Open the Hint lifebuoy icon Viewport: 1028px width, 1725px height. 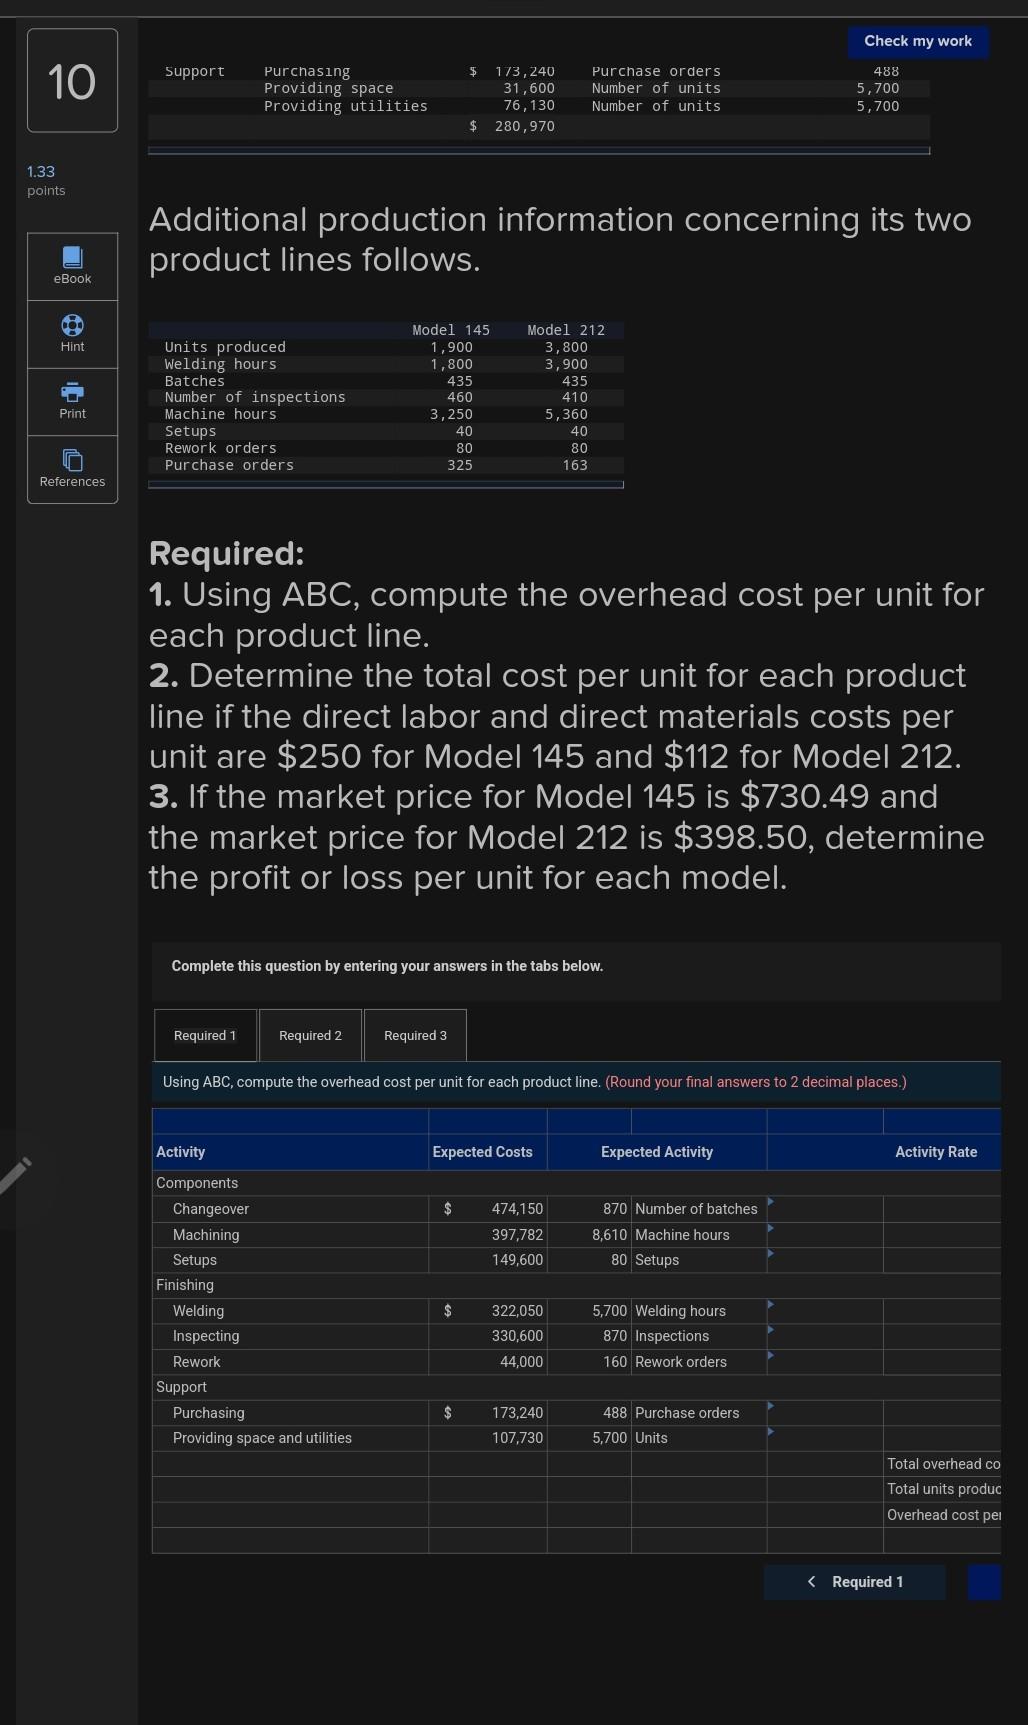tap(72, 326)
